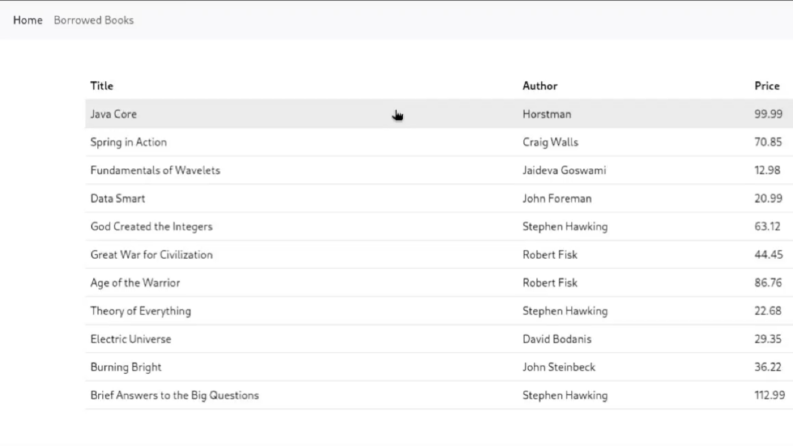Viewport: 793px width, 446px height.
Task: Click the author John Foreman cell
Action: coord(557,199)
